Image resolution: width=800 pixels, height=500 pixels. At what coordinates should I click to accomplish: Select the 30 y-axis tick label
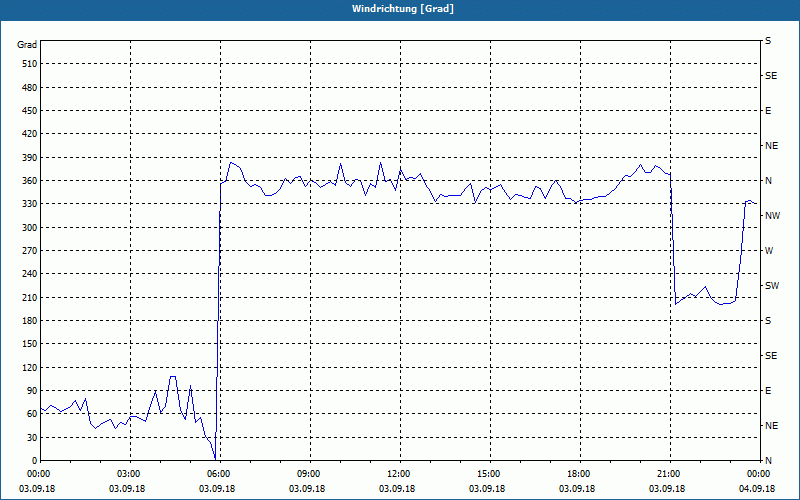pos(32,437)
